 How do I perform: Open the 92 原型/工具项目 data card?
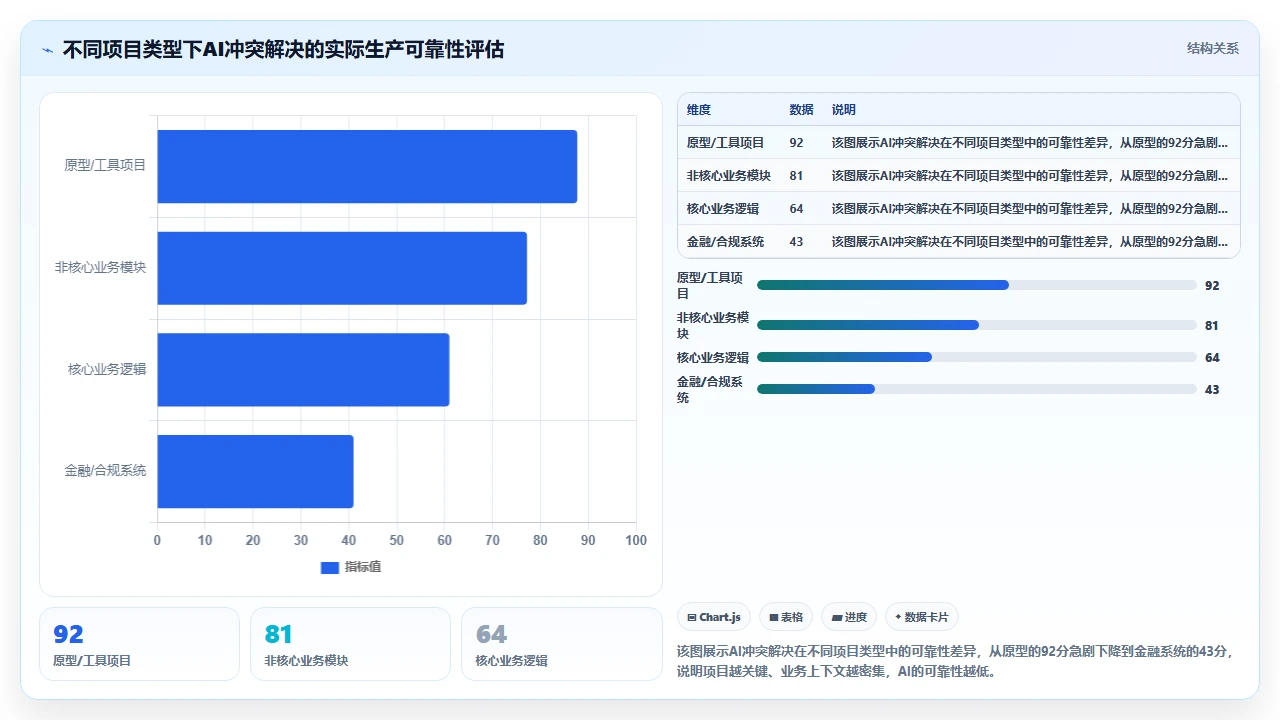coord(139,644)
